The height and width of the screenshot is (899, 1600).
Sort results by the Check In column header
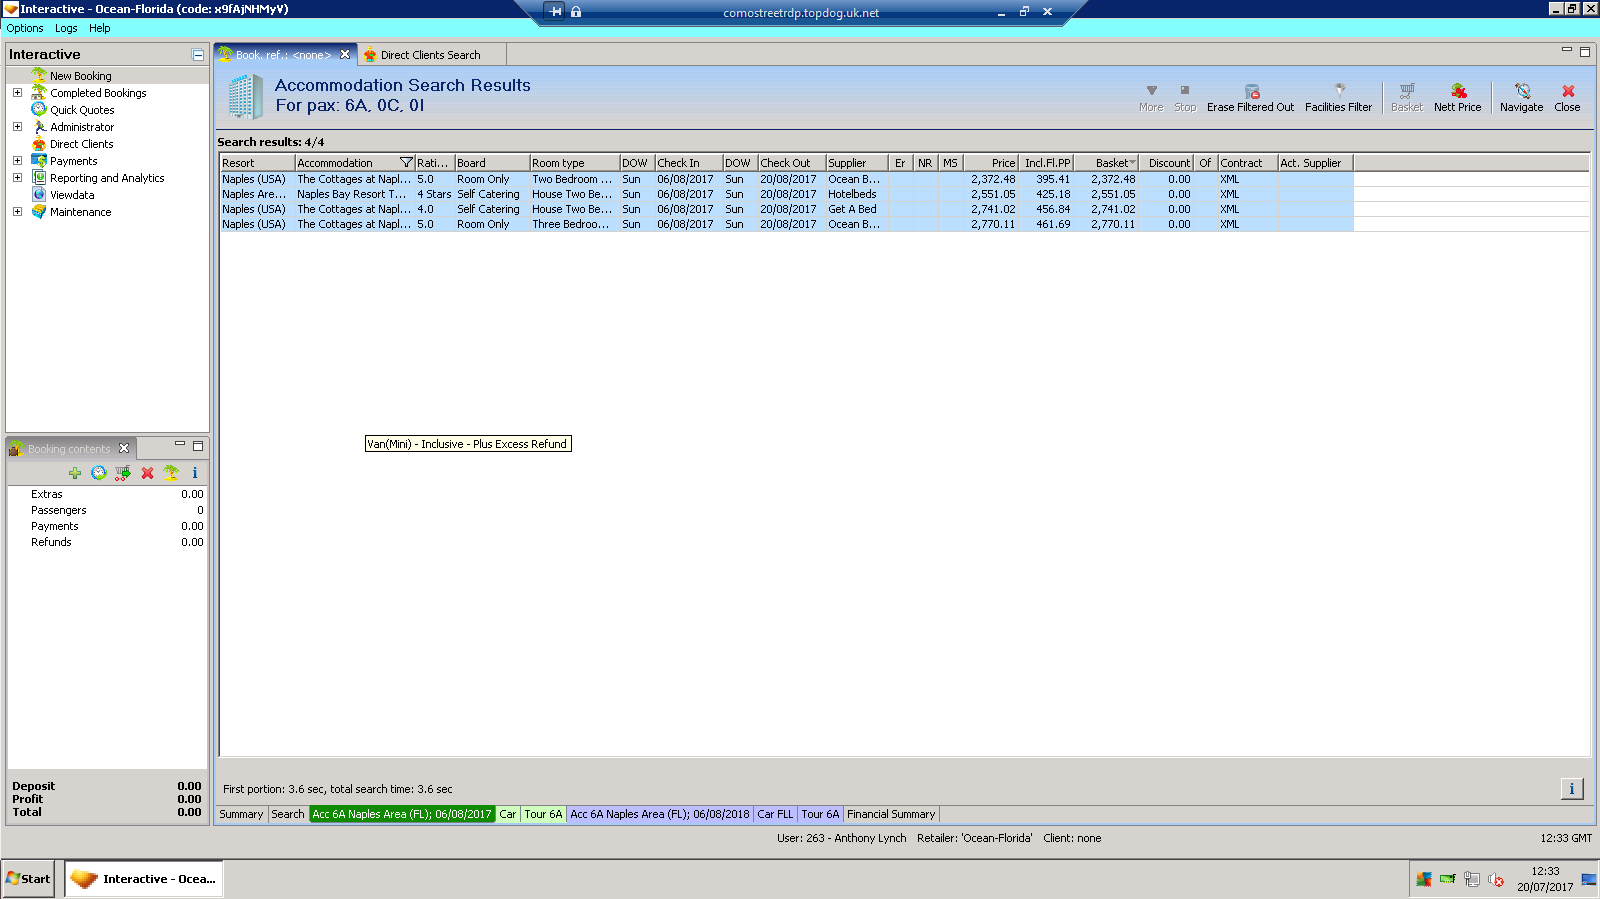tap(689, 163)
